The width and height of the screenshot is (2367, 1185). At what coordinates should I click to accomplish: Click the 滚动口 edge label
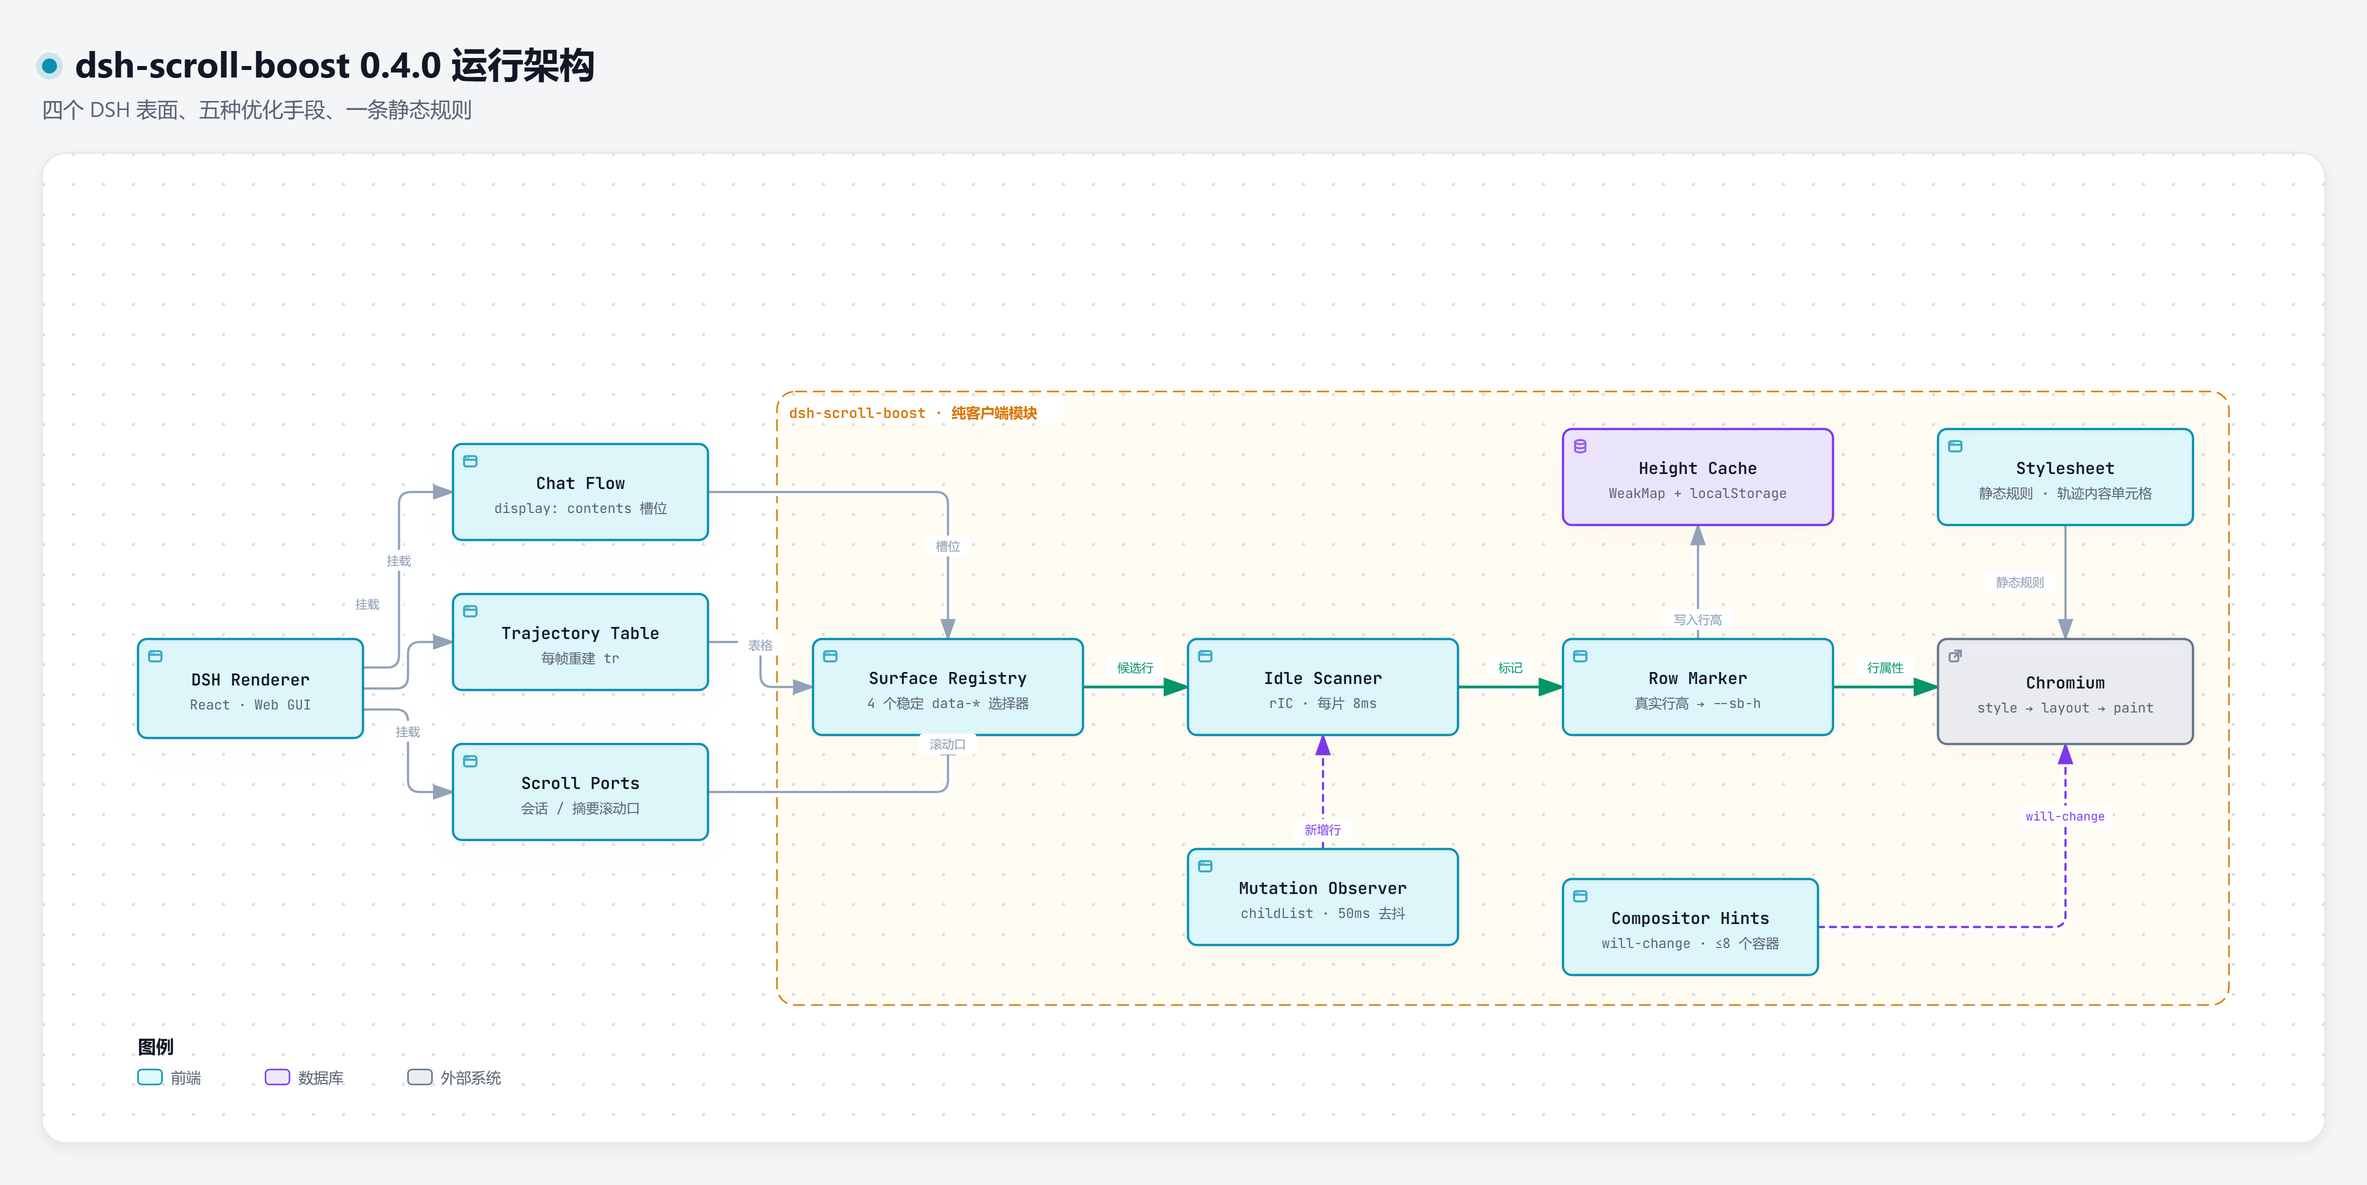pyautogui.click(x=947, y=744)
